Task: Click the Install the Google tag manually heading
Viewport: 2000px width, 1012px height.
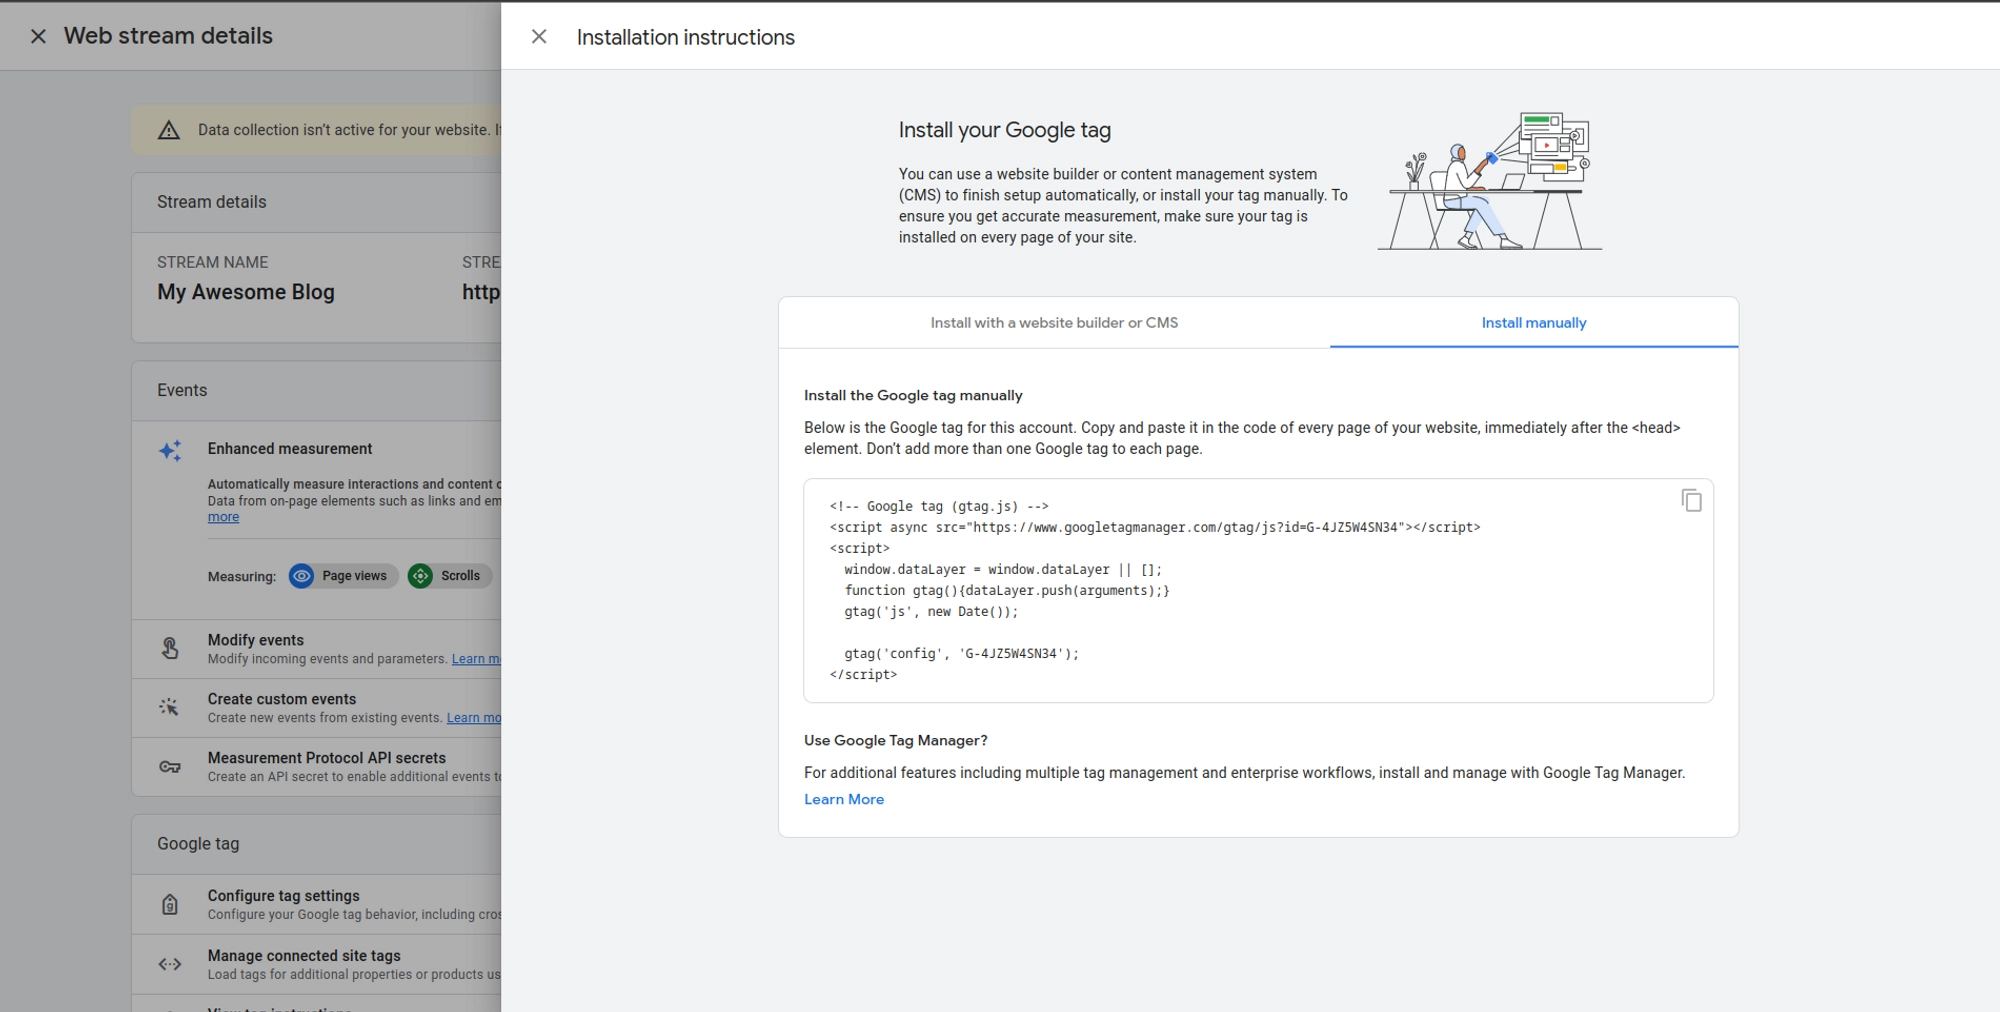Action: tap(913, 395)
